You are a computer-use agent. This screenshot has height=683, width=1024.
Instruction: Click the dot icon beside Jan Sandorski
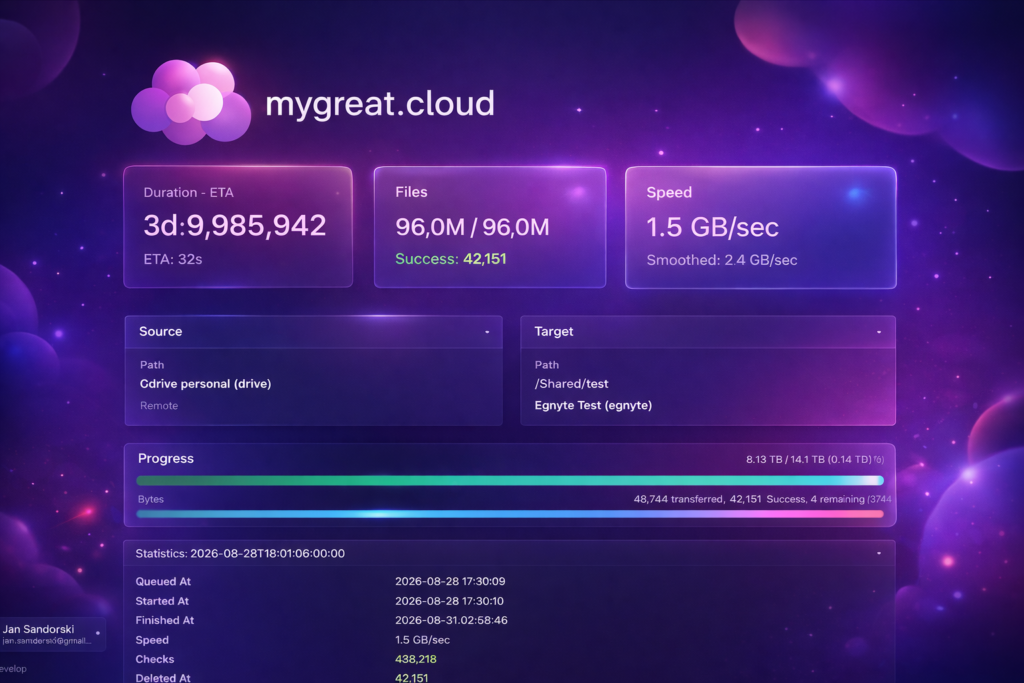pos(97,631)
